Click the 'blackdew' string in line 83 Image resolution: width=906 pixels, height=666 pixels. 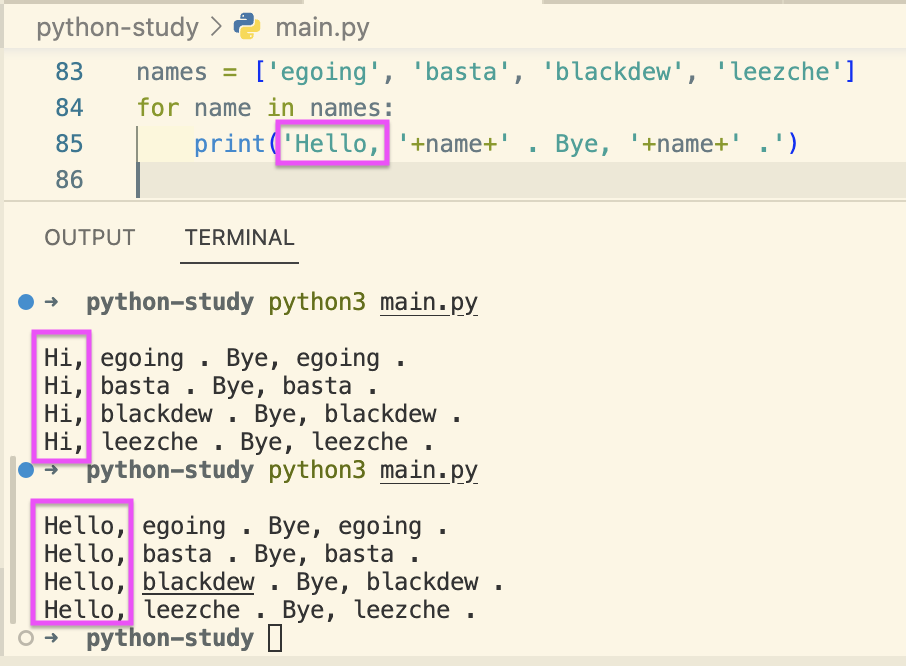pos(613,72)
